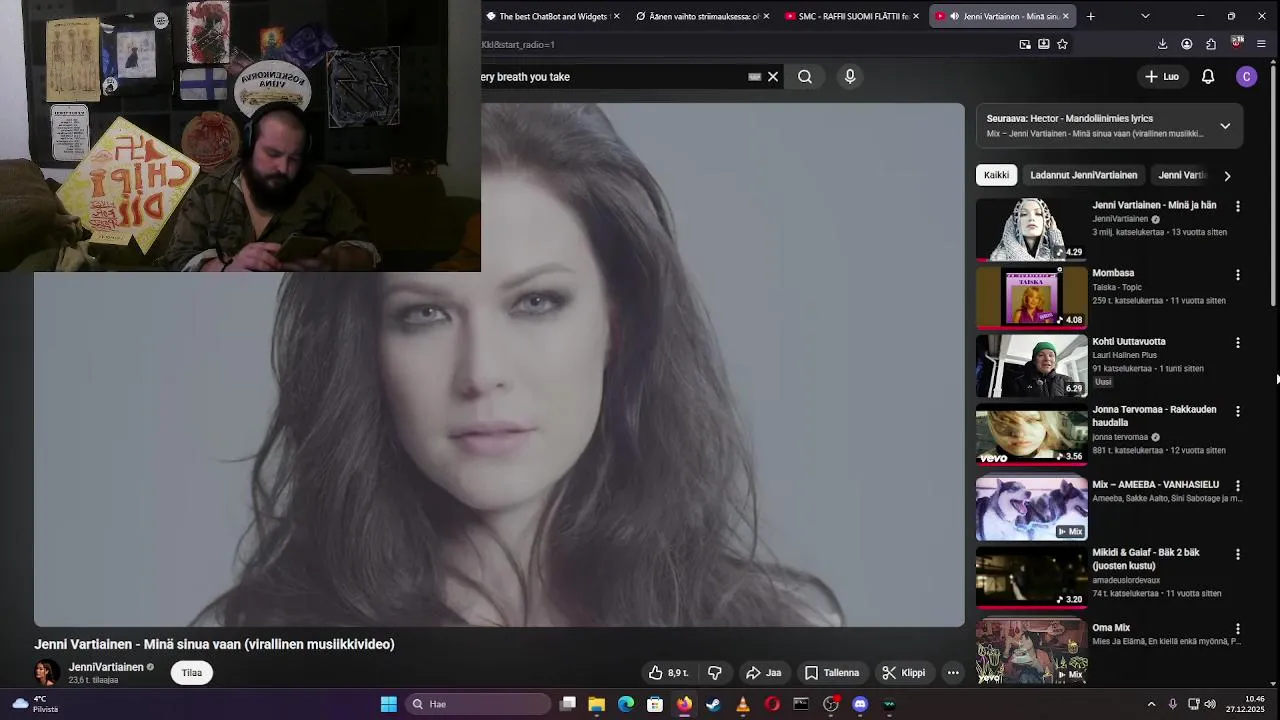Open menu for Mix AMEEBA VANHASIELU
Image resolution: width=1280 pixels, height=720 pixels.
pos(1238,485)
